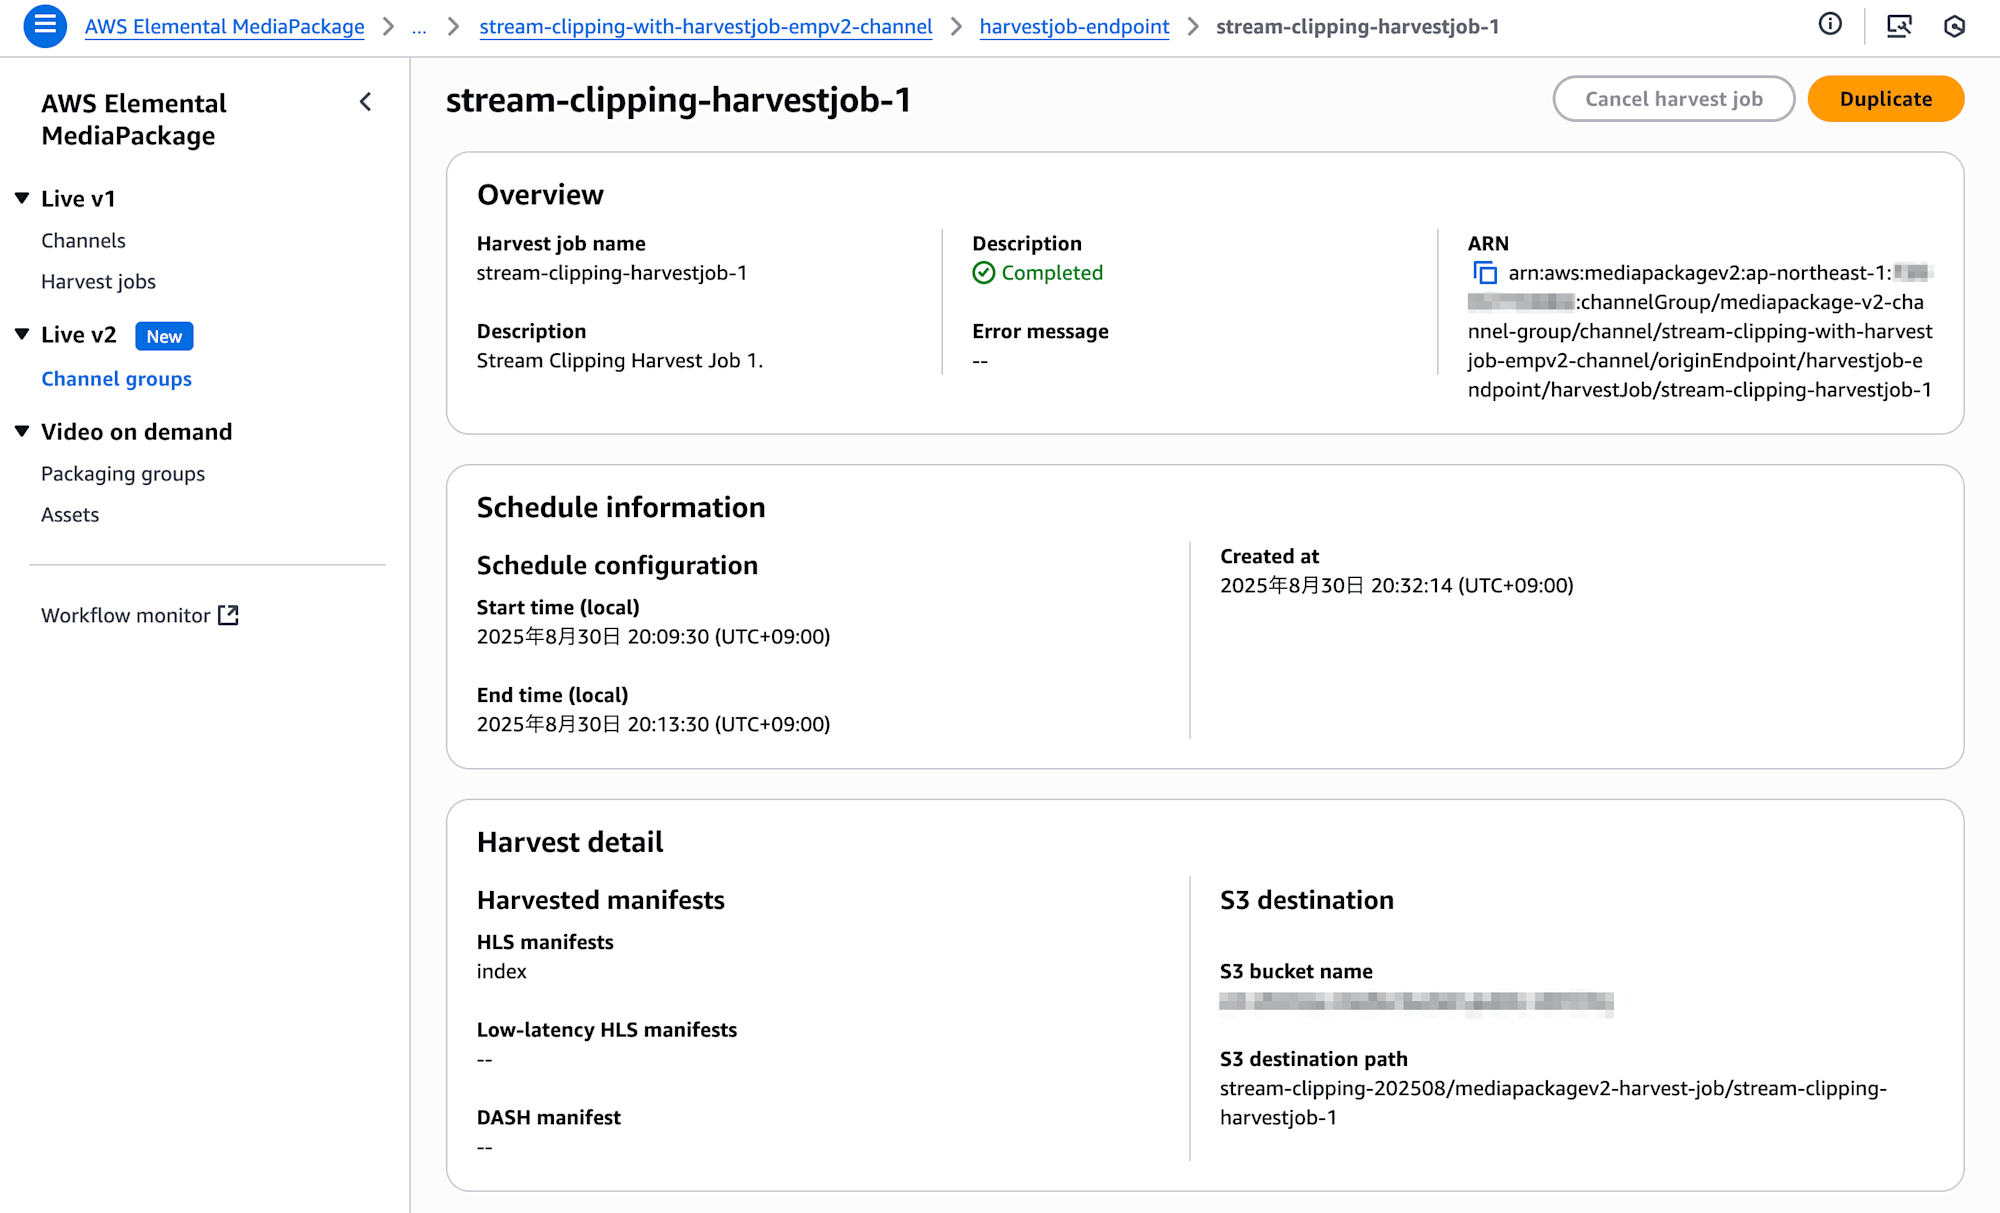
Task: Click the end time value 20:13:30
Action: click(654, 724)
